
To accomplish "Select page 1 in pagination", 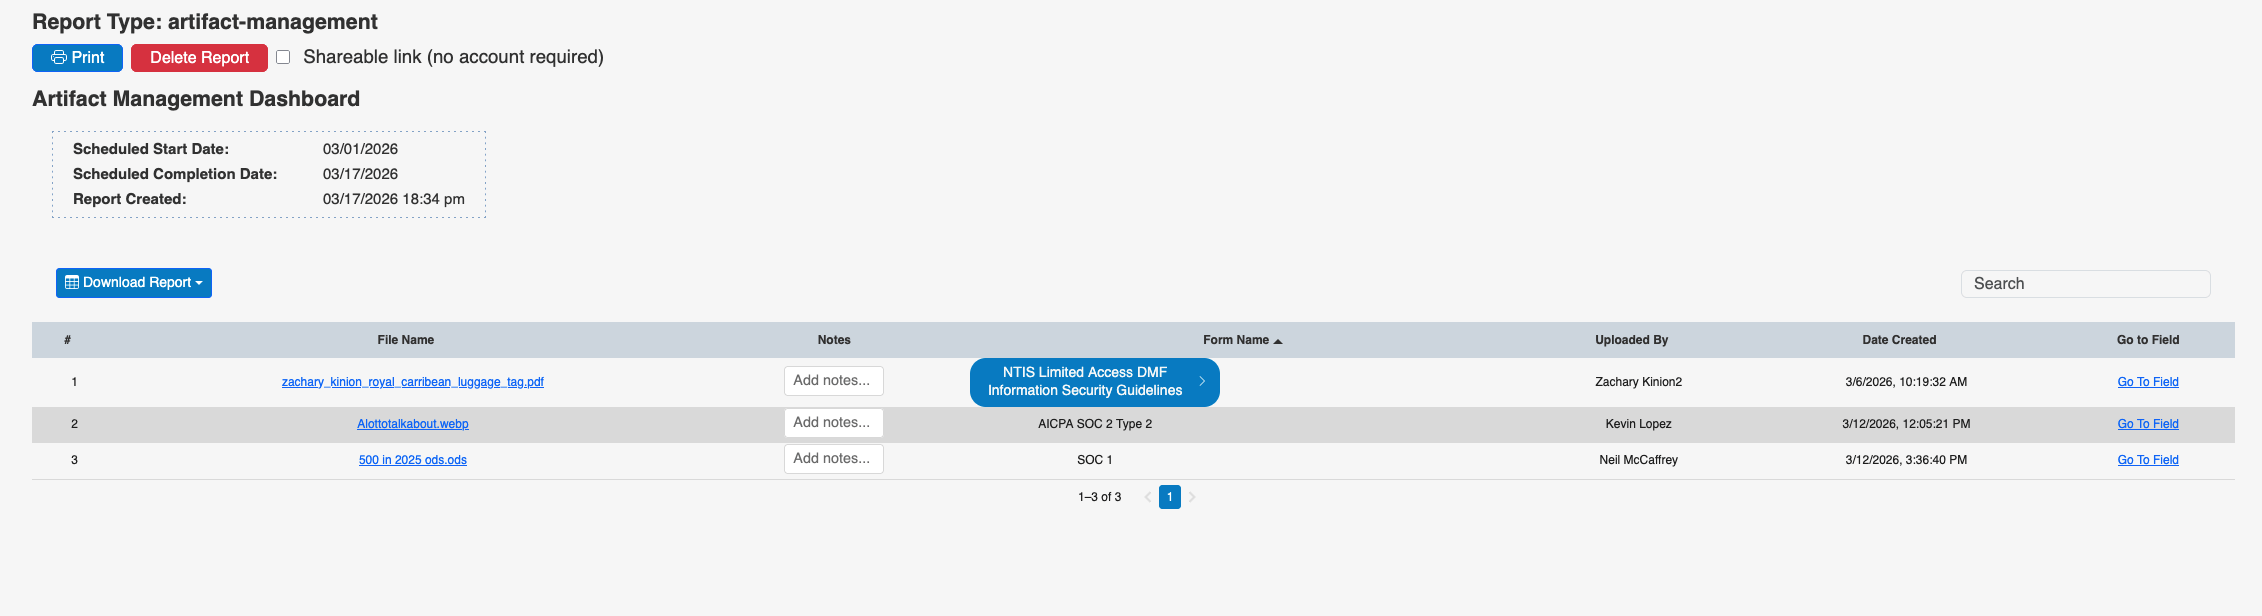I will (x=1169, y=497).
